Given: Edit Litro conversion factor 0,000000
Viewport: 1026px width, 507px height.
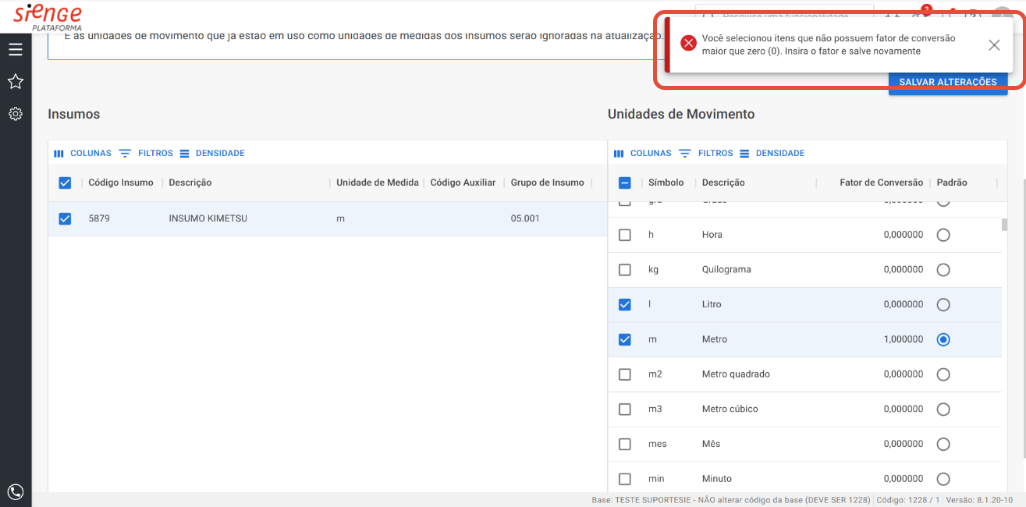Looking at the screenshot, I should click(903, 305).
